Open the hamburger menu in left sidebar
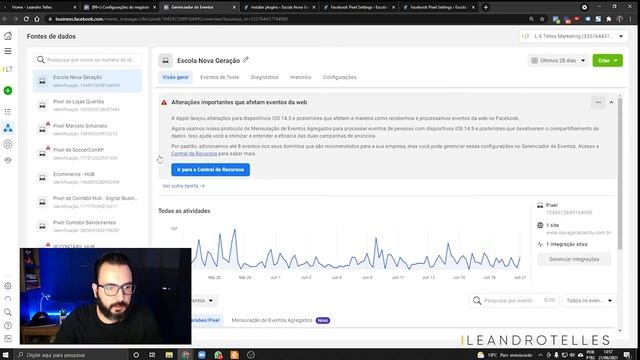The width and height of the screenshot is (640, 360). click(x=8, y=51)
